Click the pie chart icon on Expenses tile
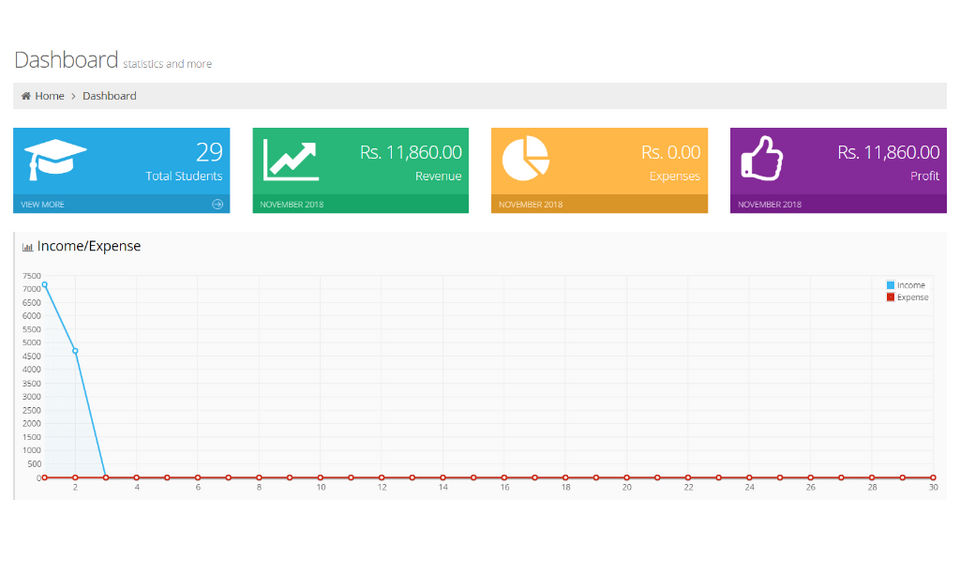Image resolution: width=960 pixels, height=563 pixels. pyautogui.click(x=525, y=158)
